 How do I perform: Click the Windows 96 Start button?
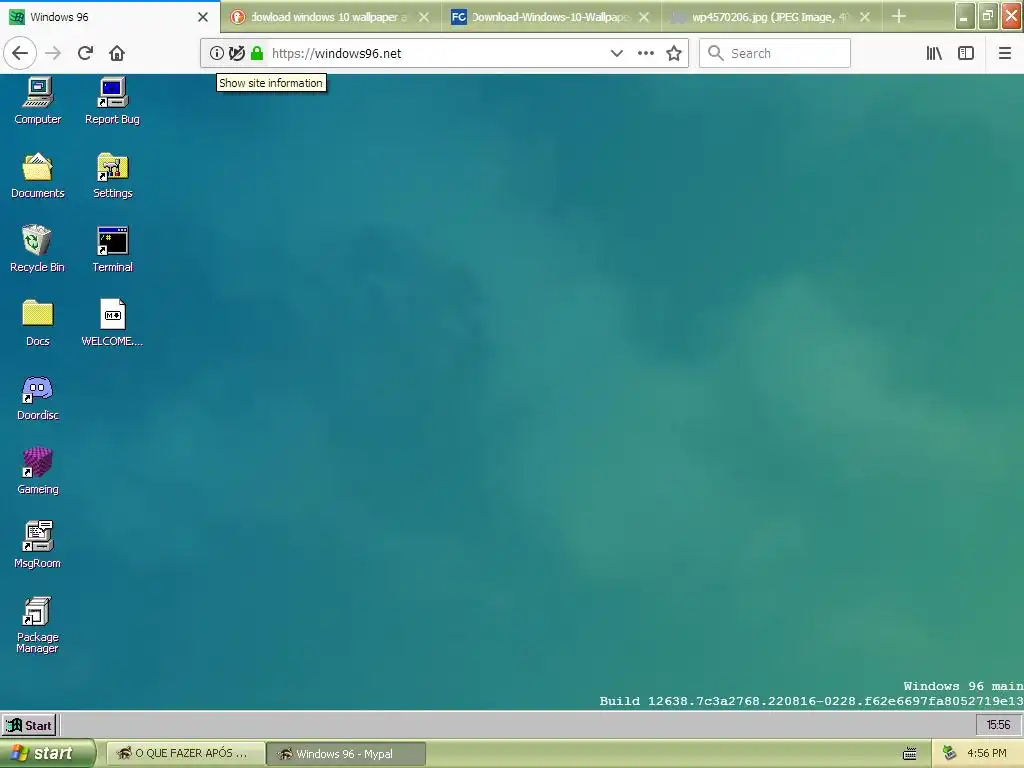(29, 725)
